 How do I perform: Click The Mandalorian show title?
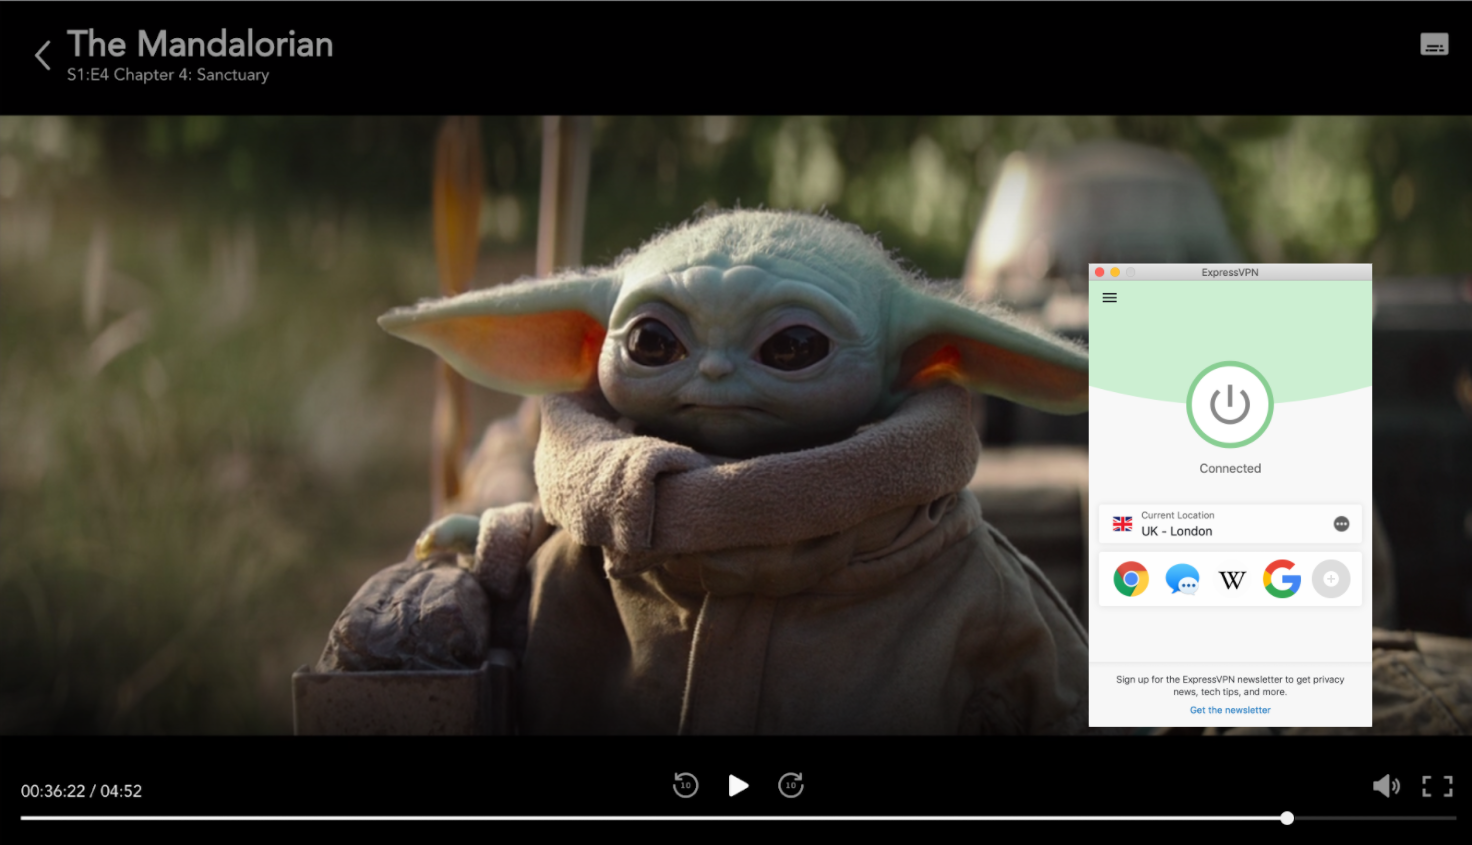coord(200,44)
